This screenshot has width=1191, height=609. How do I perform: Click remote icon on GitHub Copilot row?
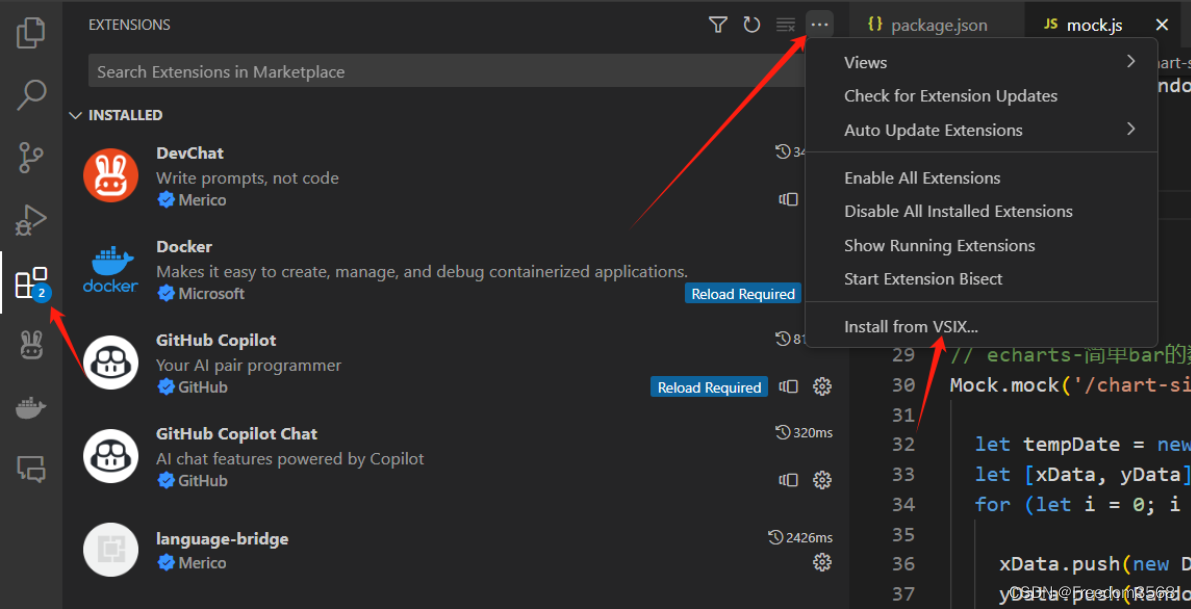788,387
